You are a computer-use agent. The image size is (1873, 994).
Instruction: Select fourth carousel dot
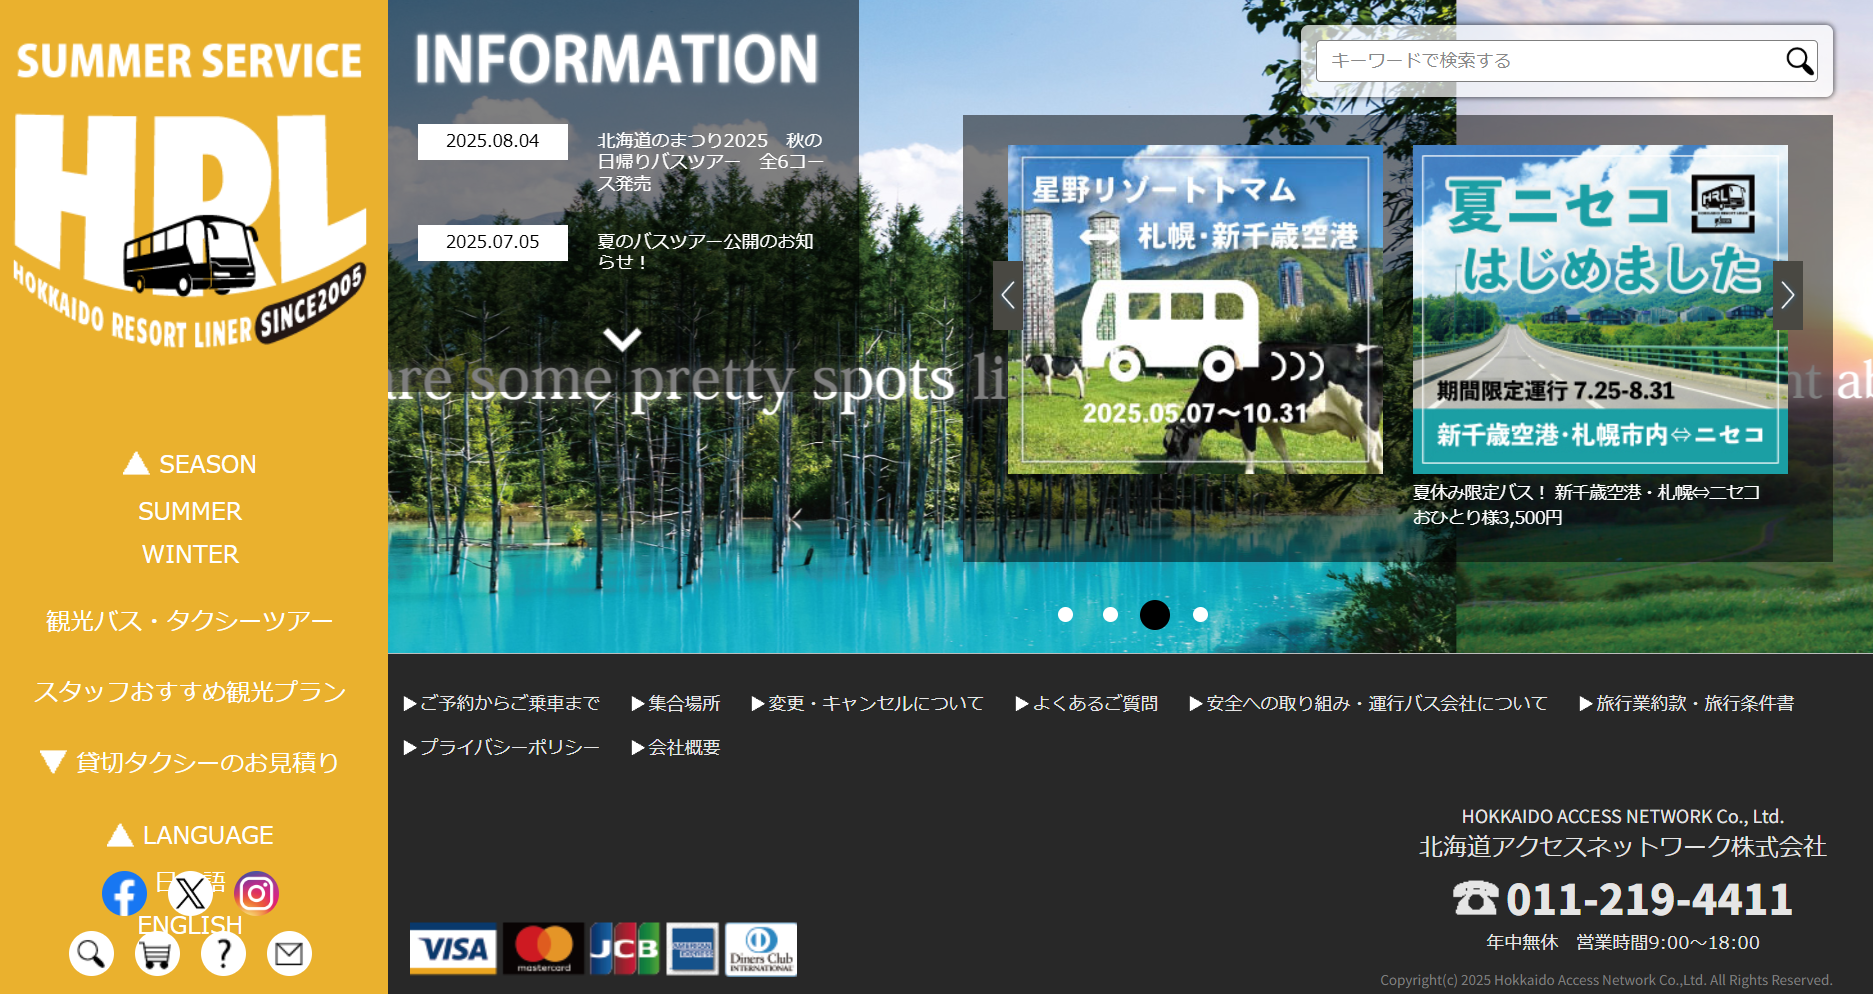point(1200,614)
